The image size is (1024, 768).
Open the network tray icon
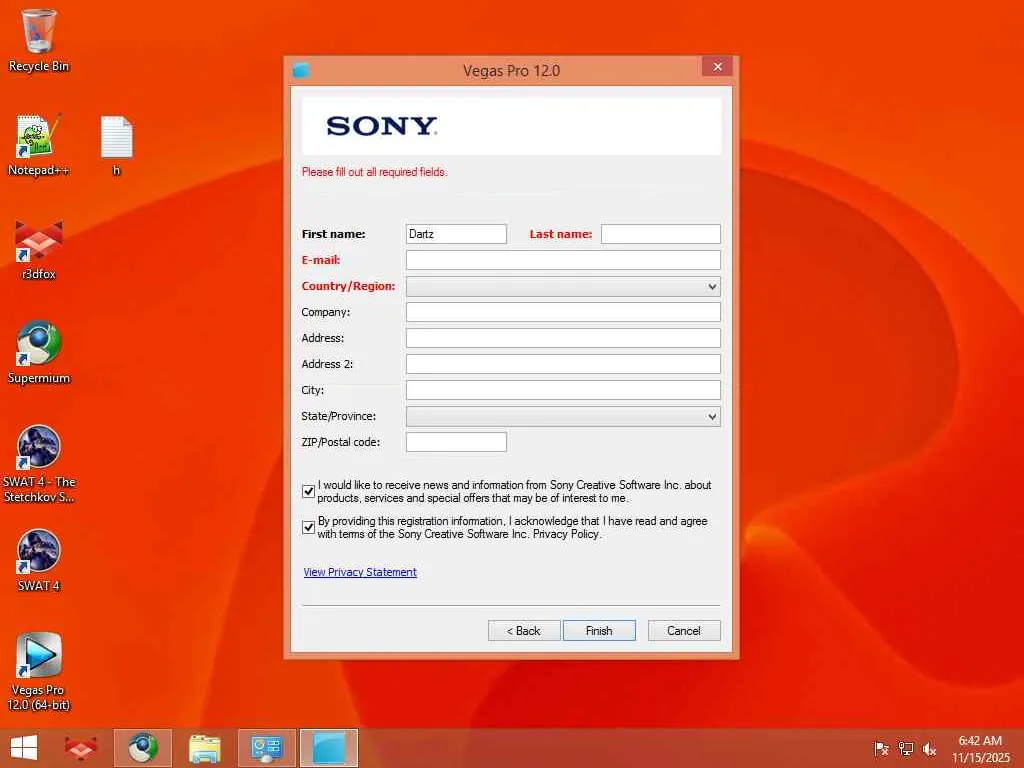click(x=905, y=748)
